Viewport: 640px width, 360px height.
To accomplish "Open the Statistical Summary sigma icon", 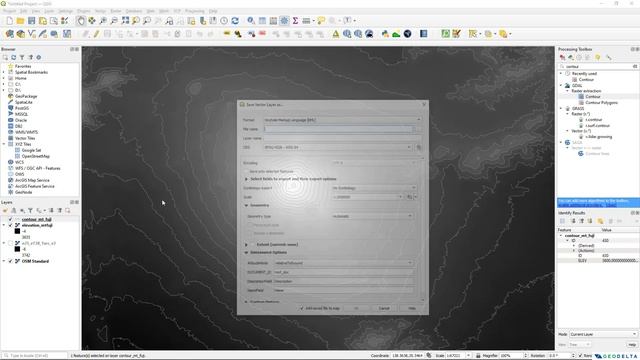I will pos(295,21).
